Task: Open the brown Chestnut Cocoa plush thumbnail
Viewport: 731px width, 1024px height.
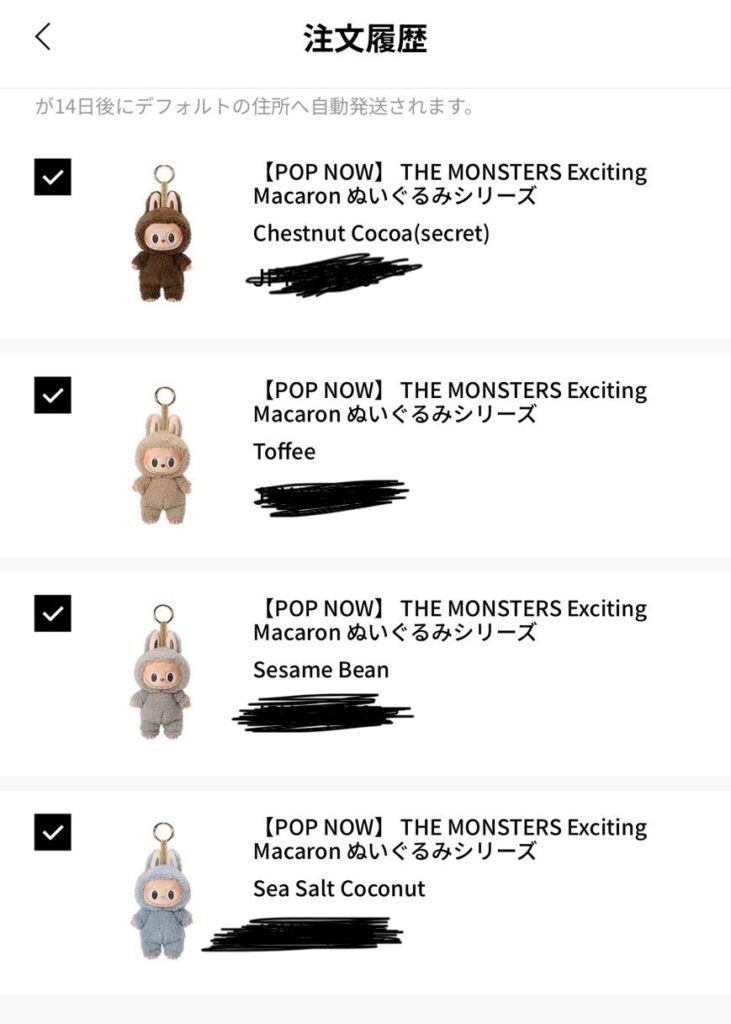Action: (x=161, y=234)
